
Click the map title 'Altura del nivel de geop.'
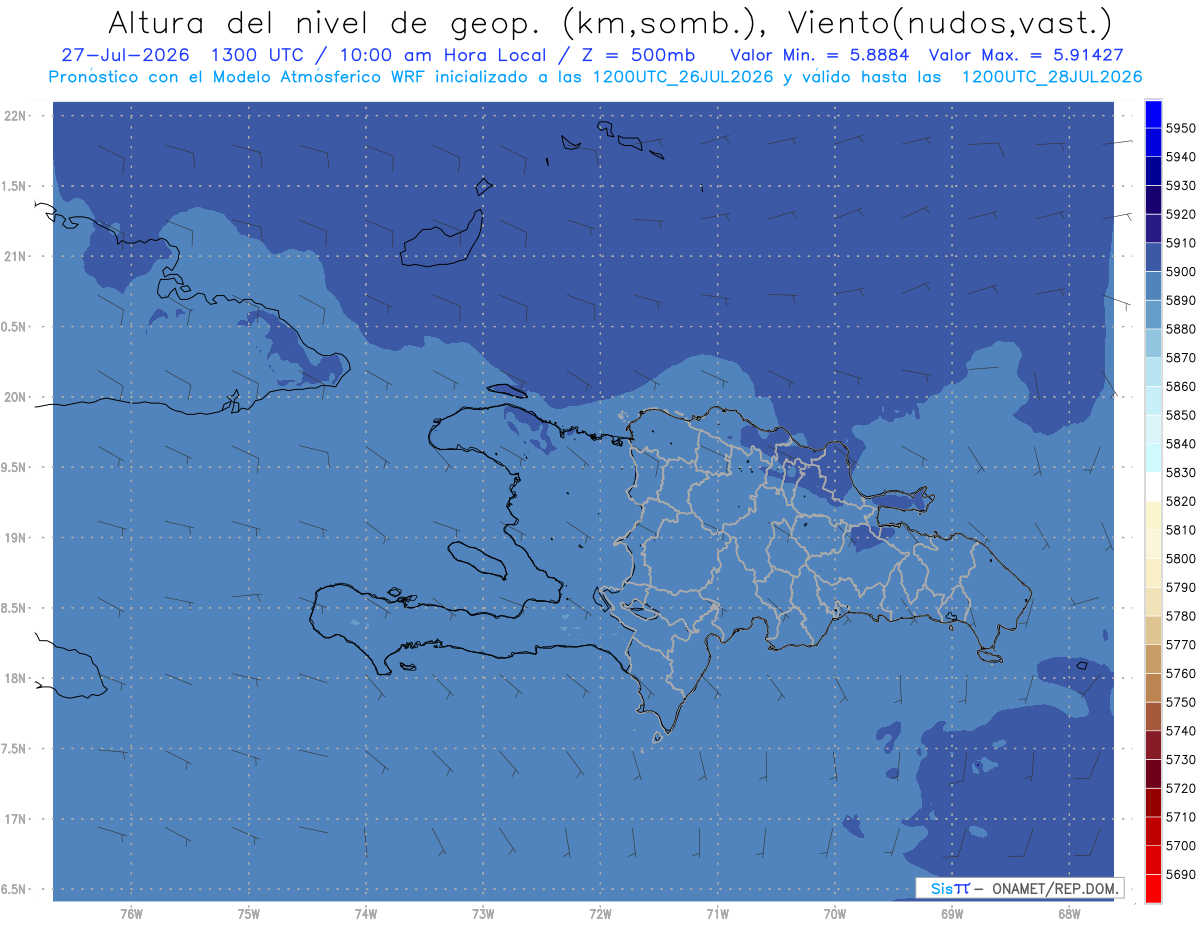point(325,22)
